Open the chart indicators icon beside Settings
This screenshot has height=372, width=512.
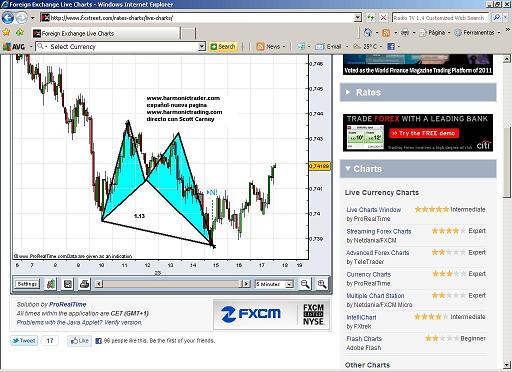(51, 284)
